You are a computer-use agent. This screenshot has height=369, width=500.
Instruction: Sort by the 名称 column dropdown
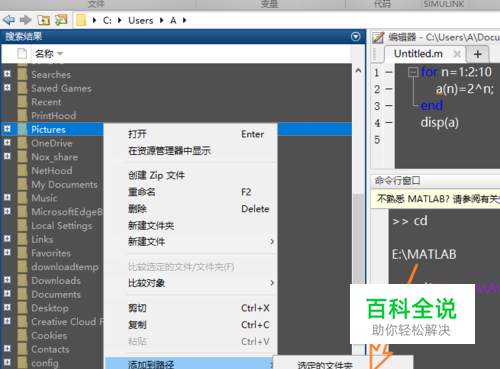click(60, 54)
